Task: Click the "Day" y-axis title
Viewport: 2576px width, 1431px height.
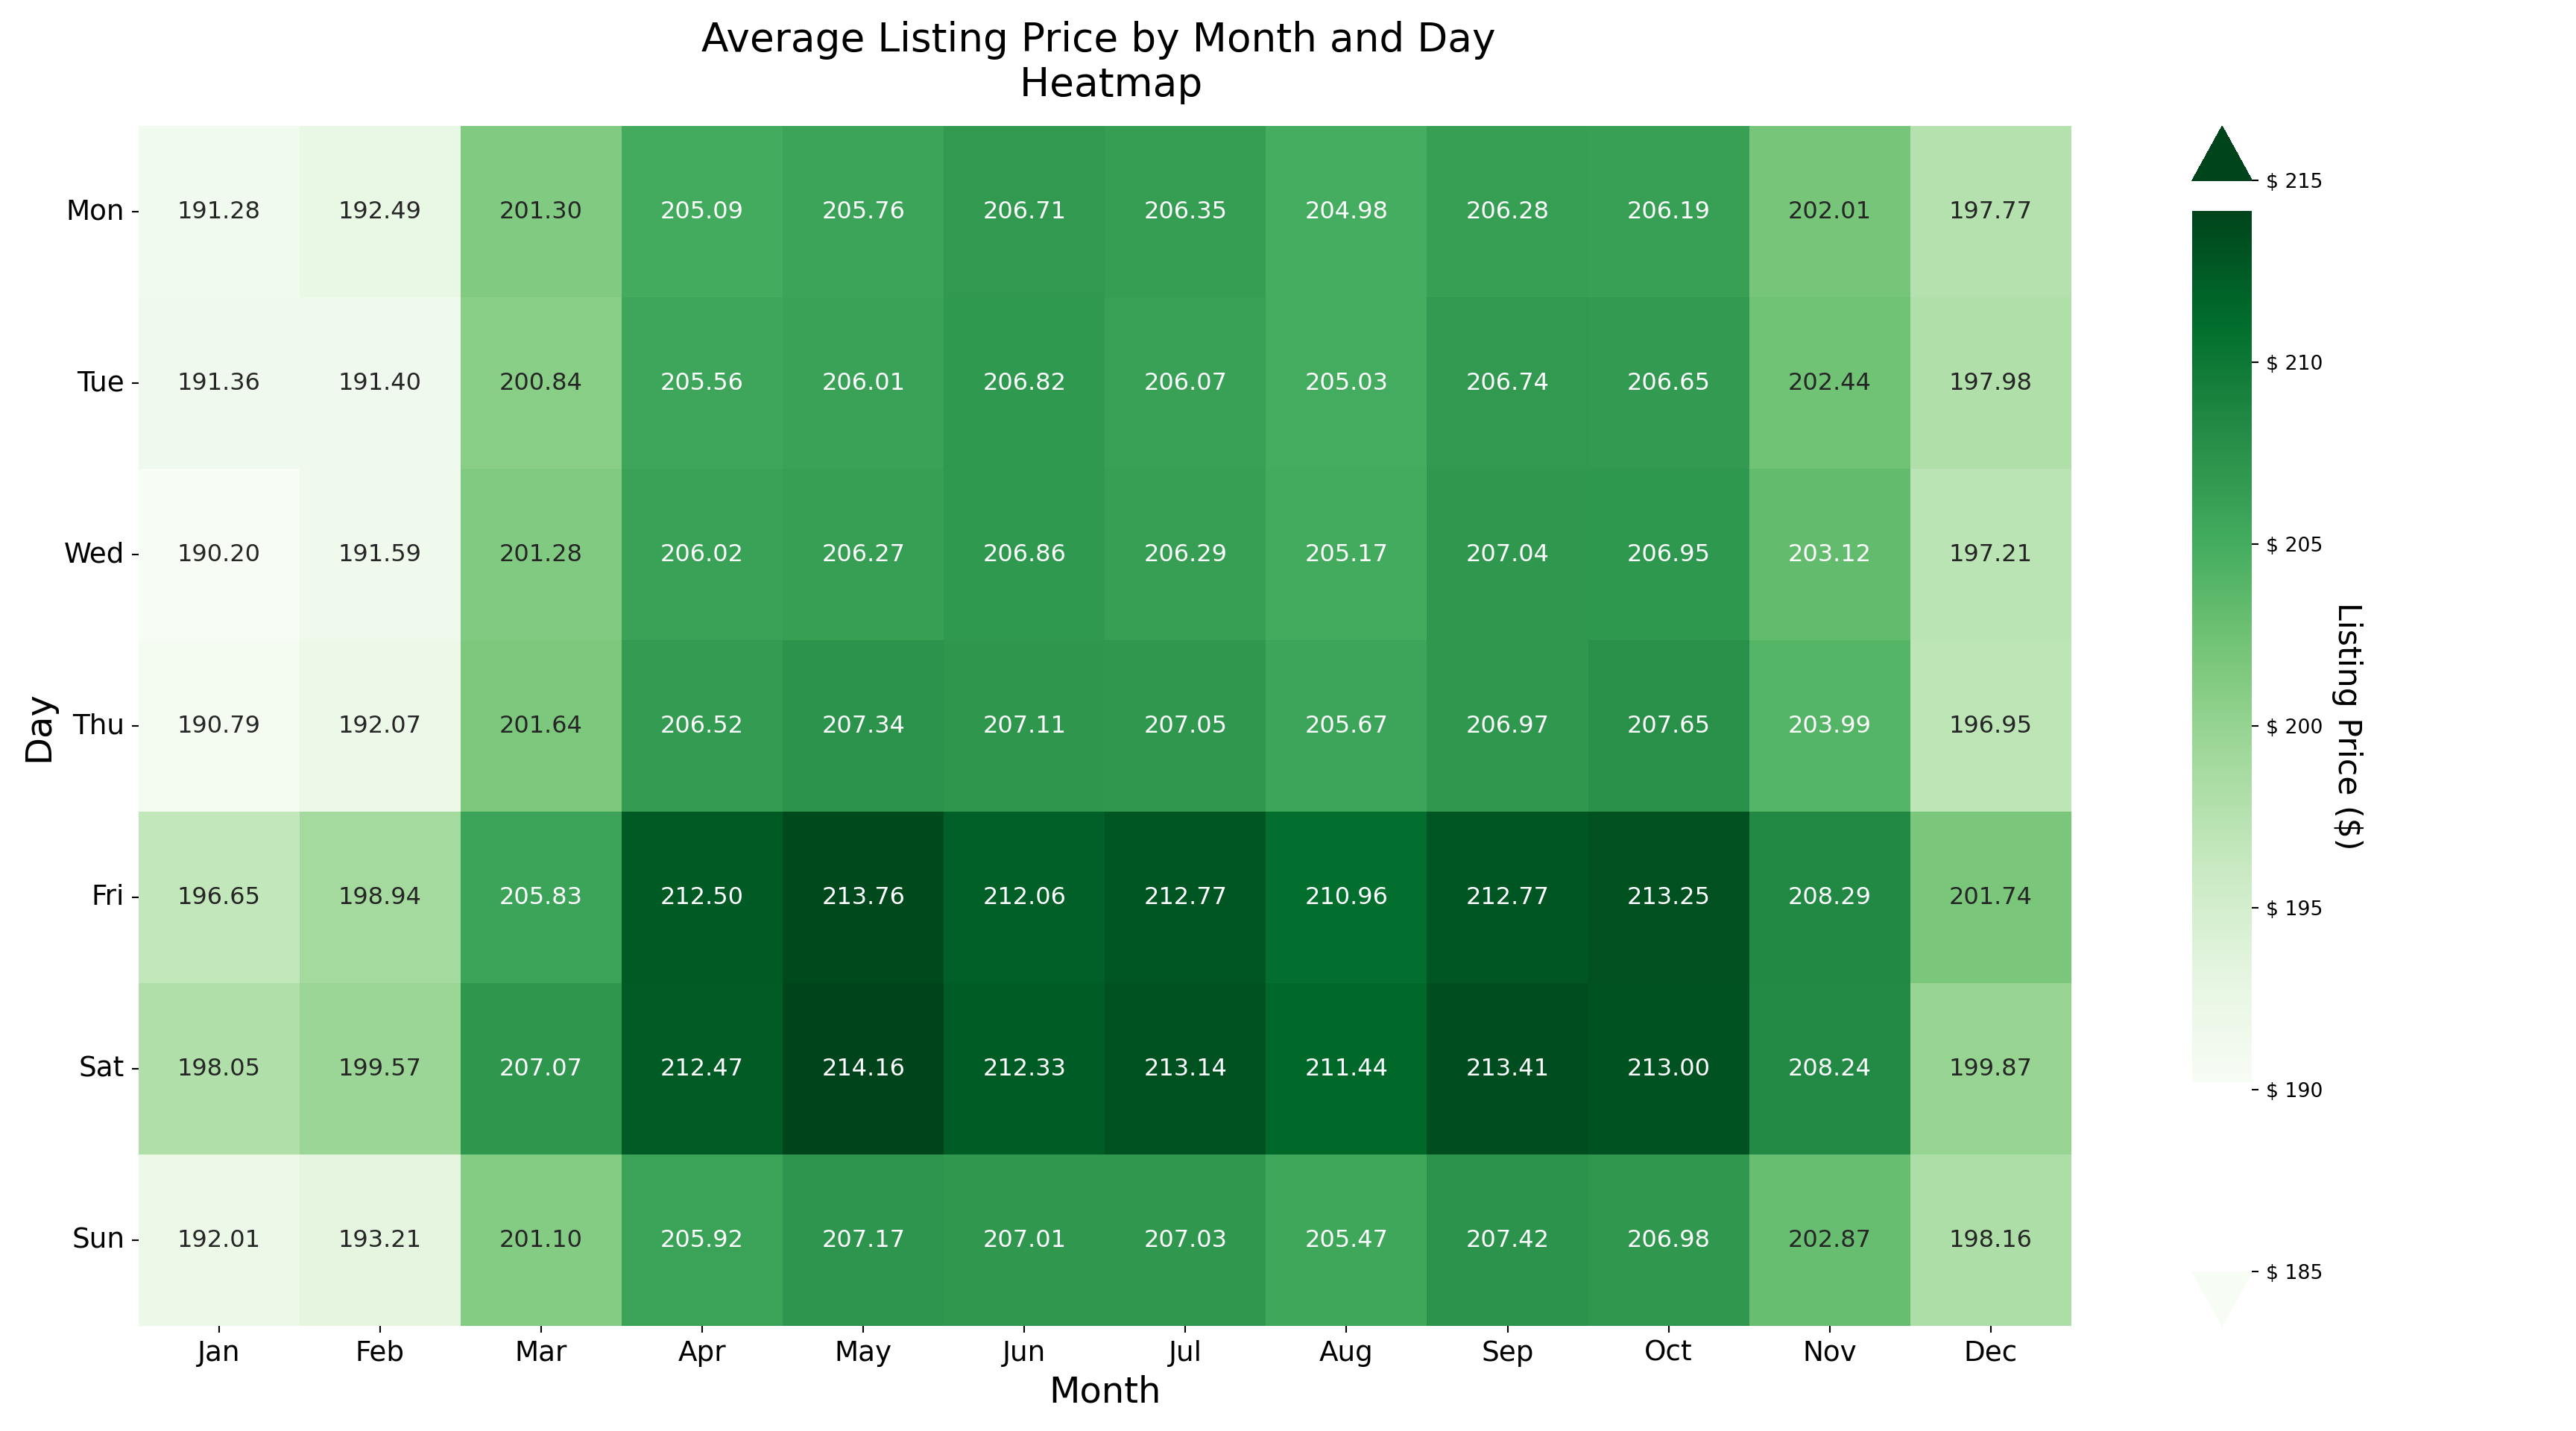Action: point(40,729)
